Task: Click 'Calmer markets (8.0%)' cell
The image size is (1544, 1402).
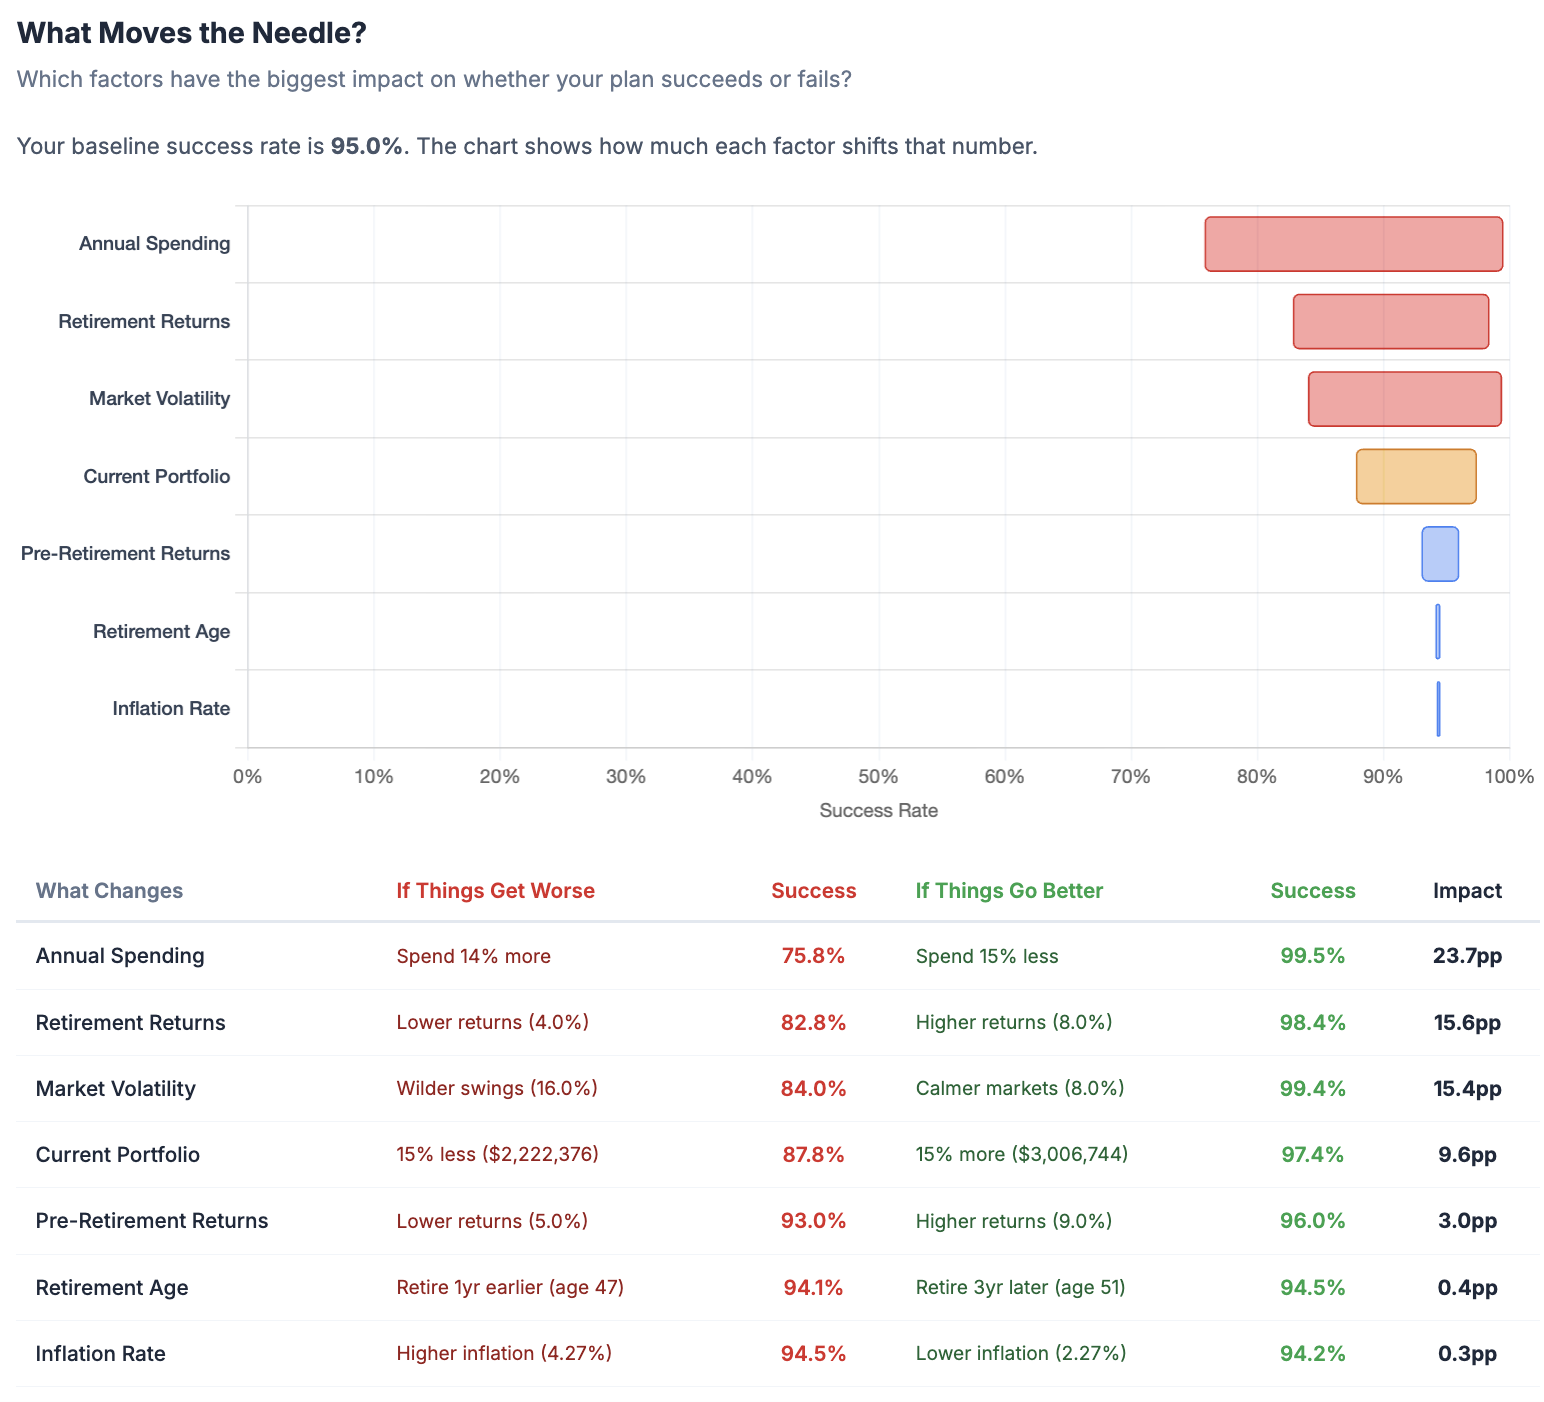Action: tap(1020, 1088)
